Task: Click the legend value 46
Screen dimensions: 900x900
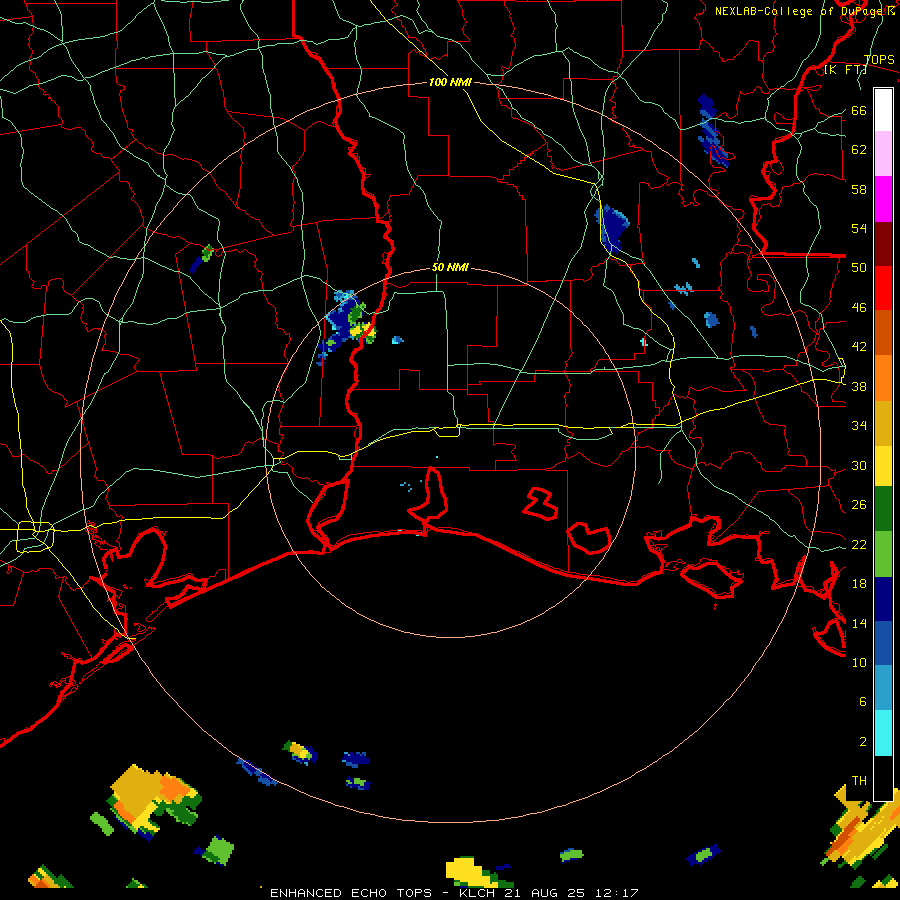Action: pos(859,308)
